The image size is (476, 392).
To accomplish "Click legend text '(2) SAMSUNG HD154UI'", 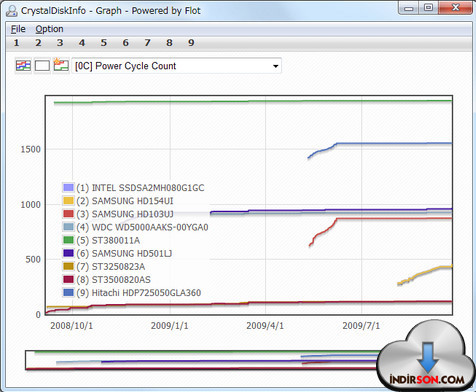I will coord(125,201).
